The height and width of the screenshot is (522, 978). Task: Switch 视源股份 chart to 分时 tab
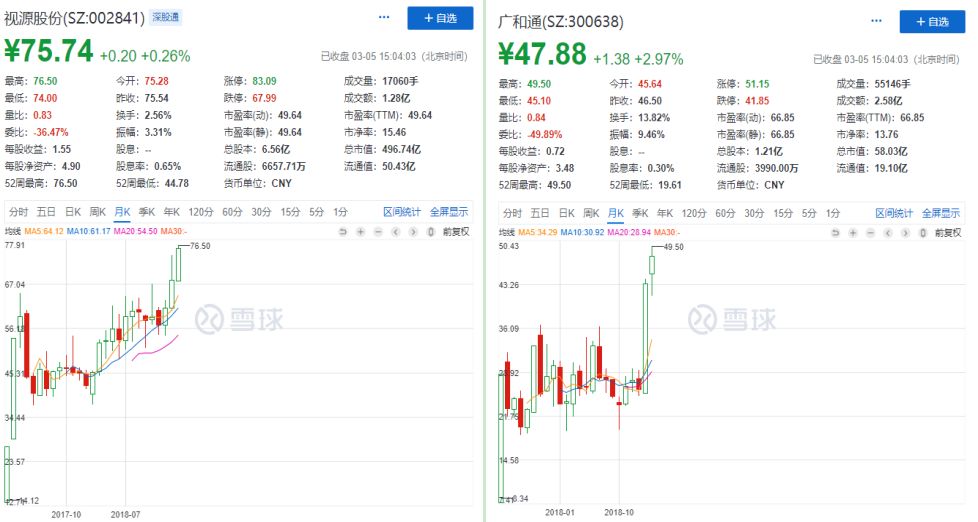coord(19,212)
